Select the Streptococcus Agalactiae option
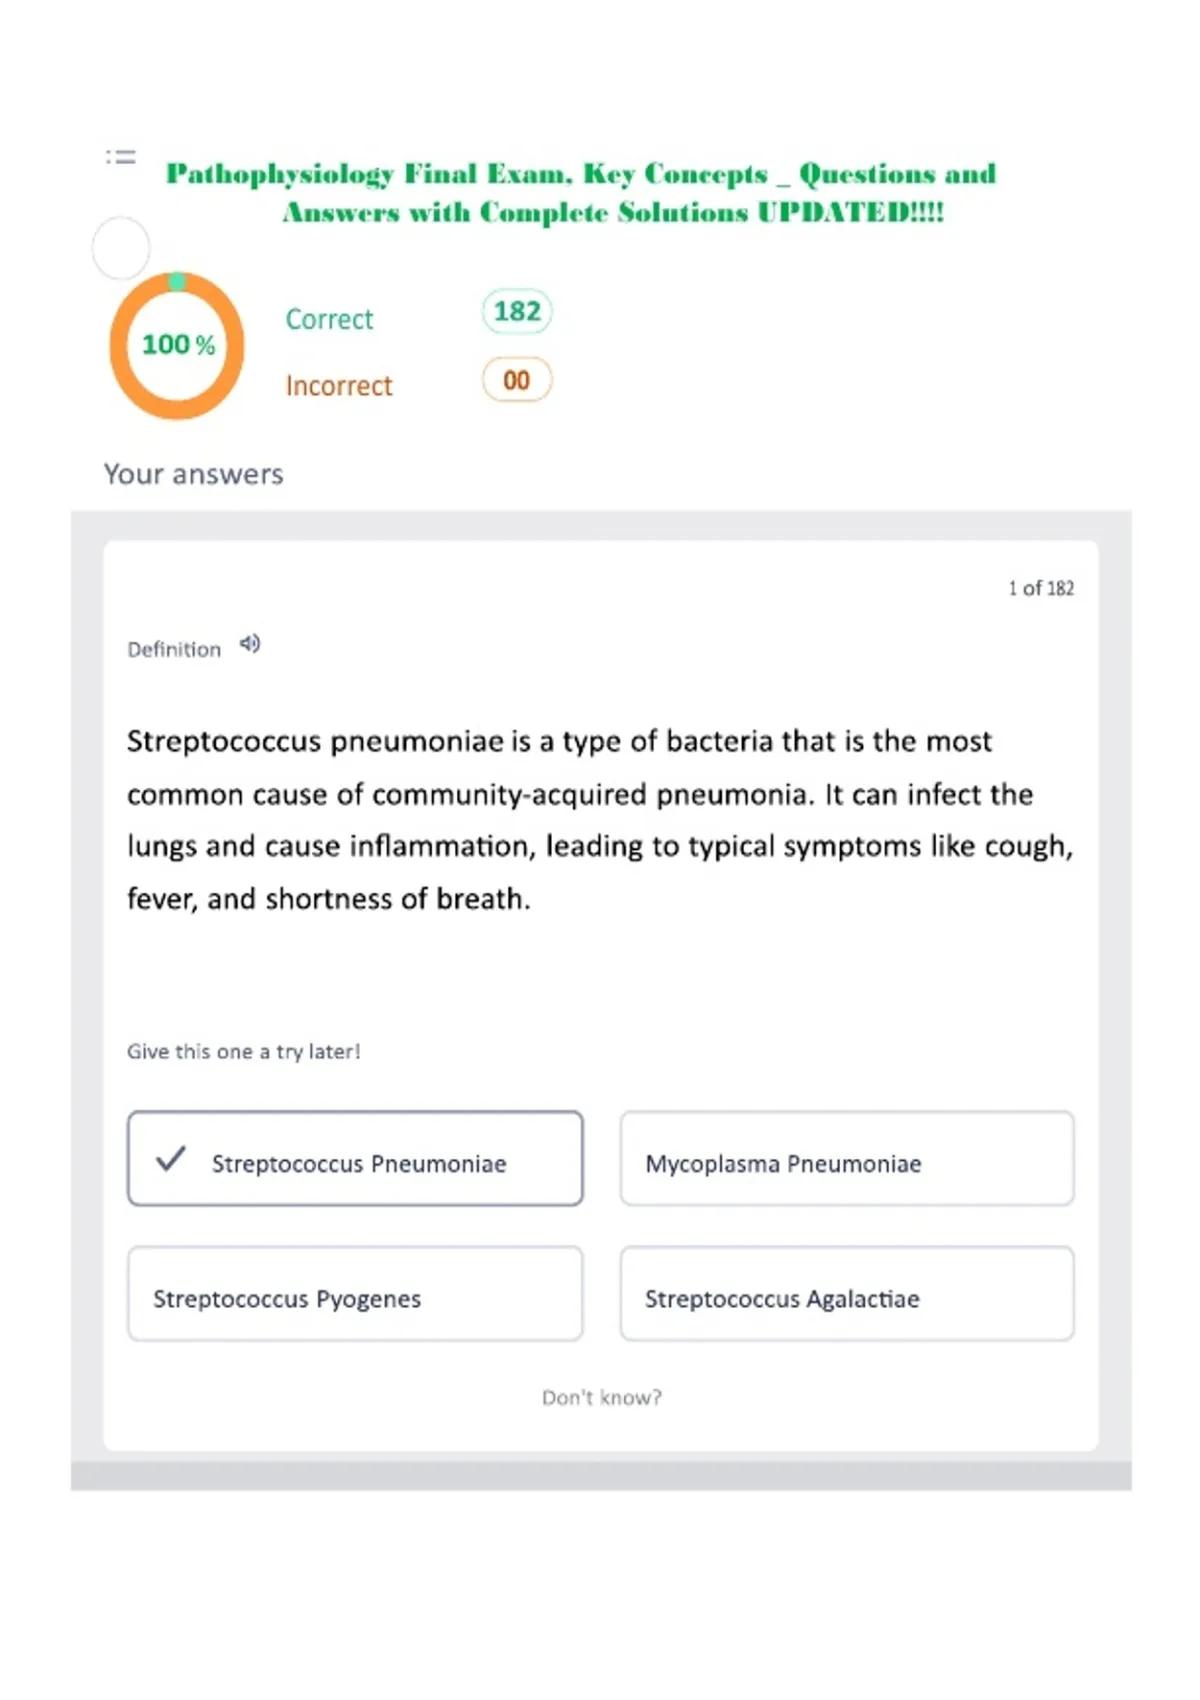1200x1700 pixels. click(847, 1294)
